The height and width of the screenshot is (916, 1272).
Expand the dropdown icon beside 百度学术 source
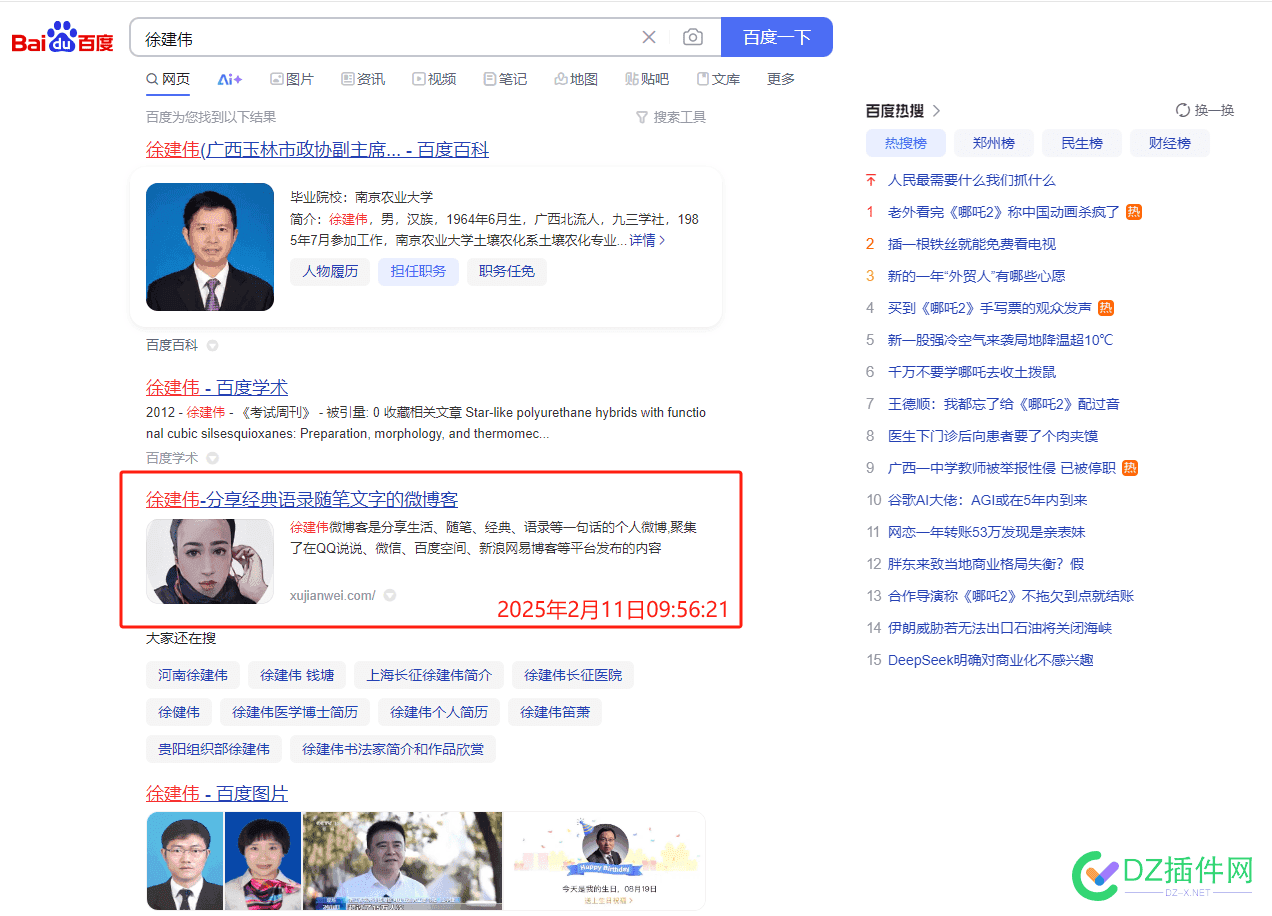pyautogui.click(x=212, y=458)
